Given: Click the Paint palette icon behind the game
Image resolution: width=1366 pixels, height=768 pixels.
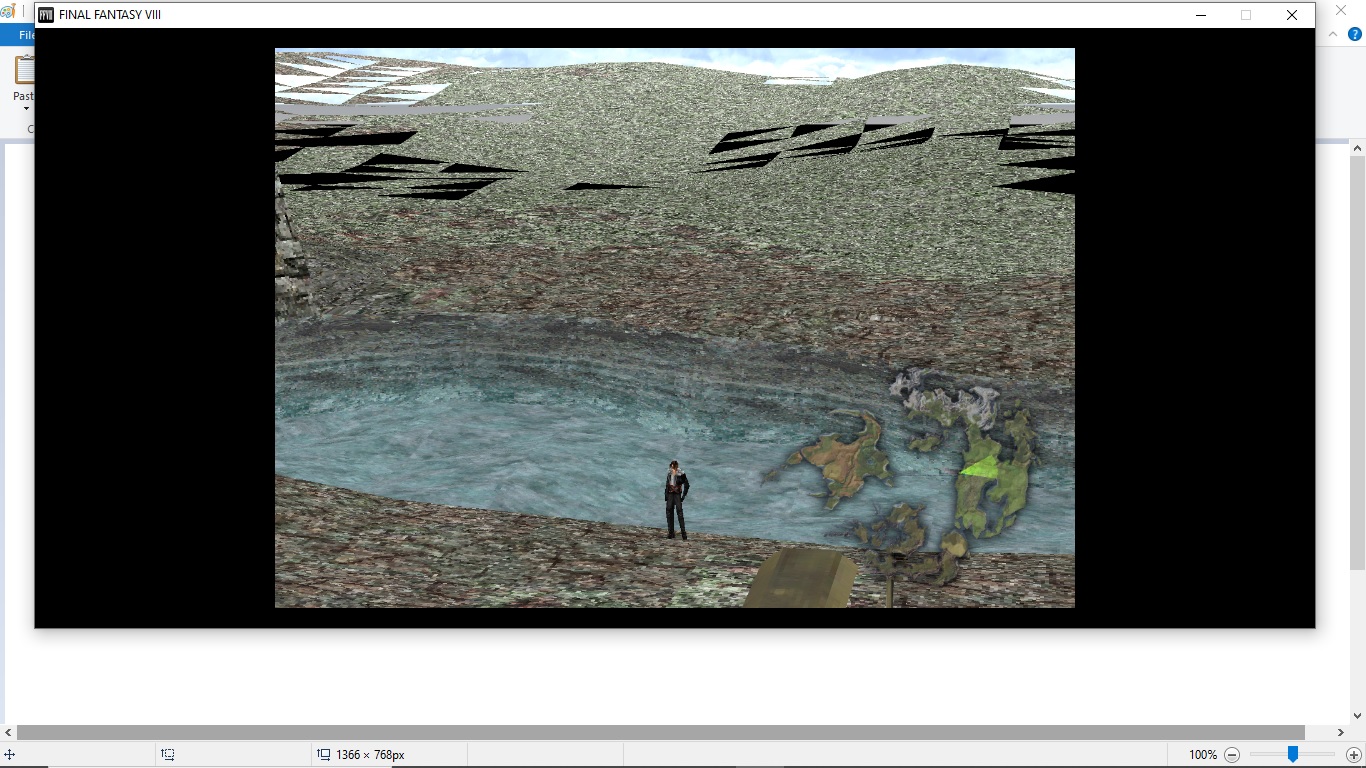Looking at the screenshot, I should tap(8, 11).
